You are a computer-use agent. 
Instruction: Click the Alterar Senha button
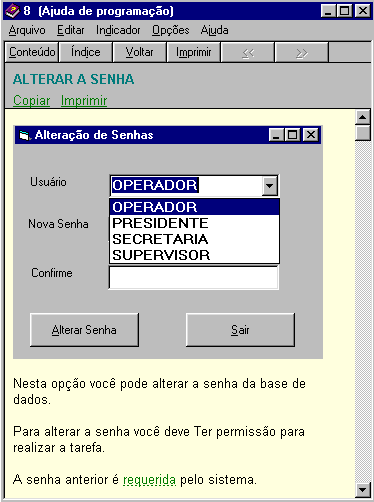coord(84,330)
